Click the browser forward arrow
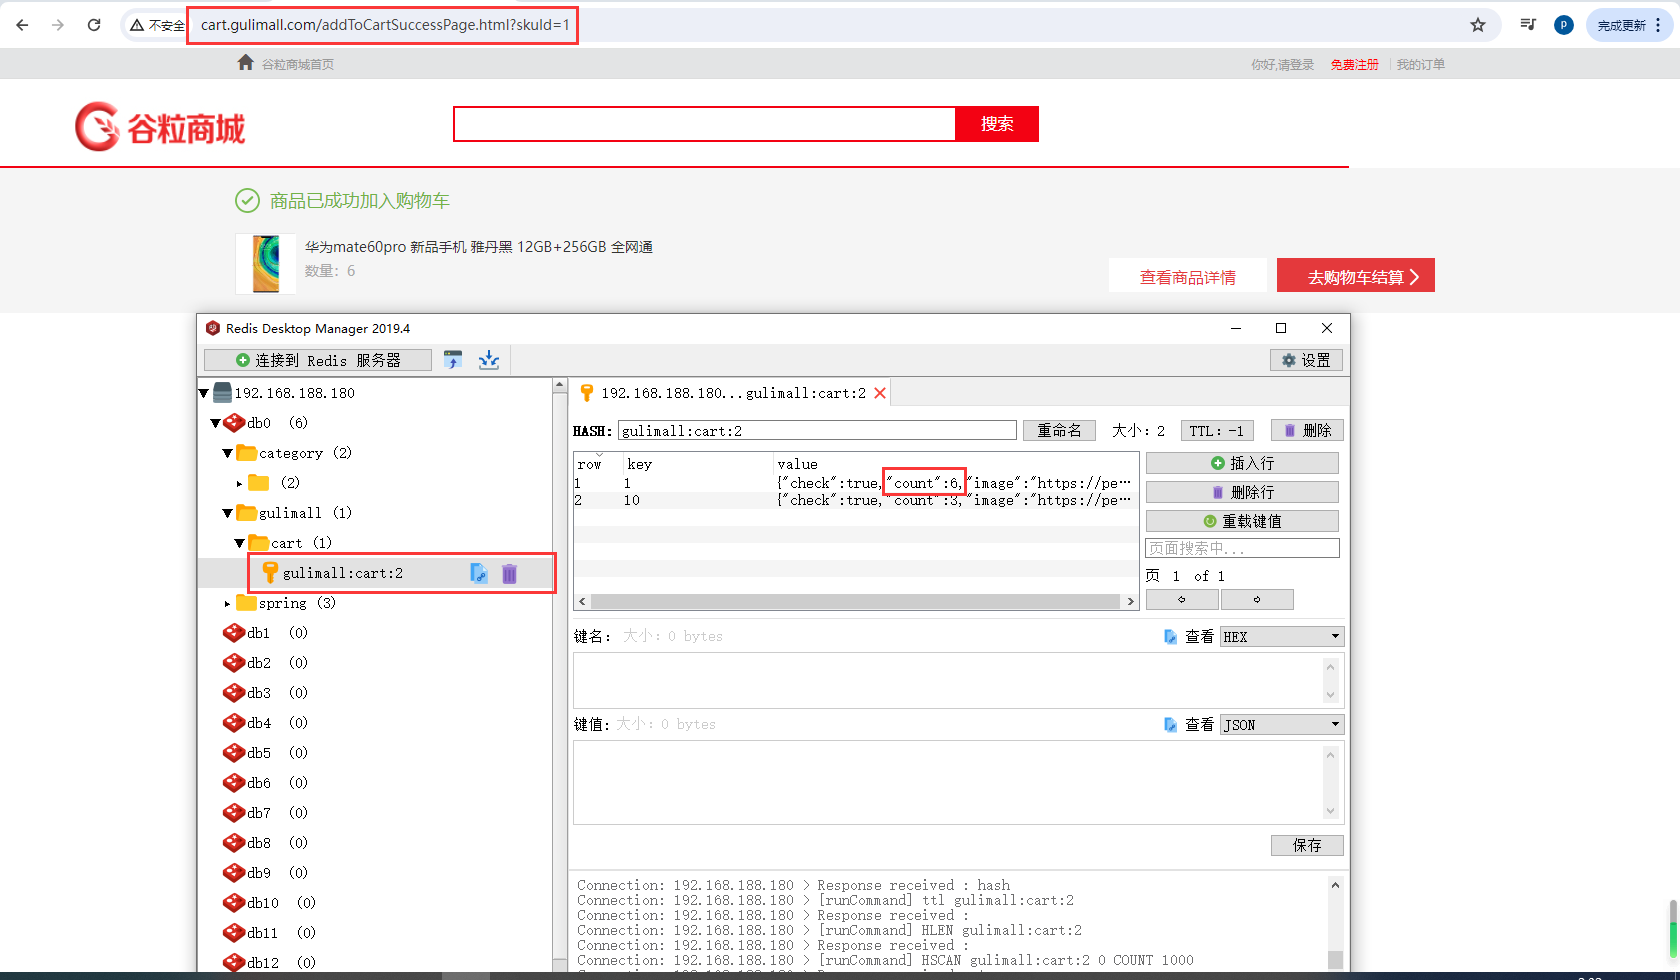This screenshot has width=1680, height=980. pos(58,25)
